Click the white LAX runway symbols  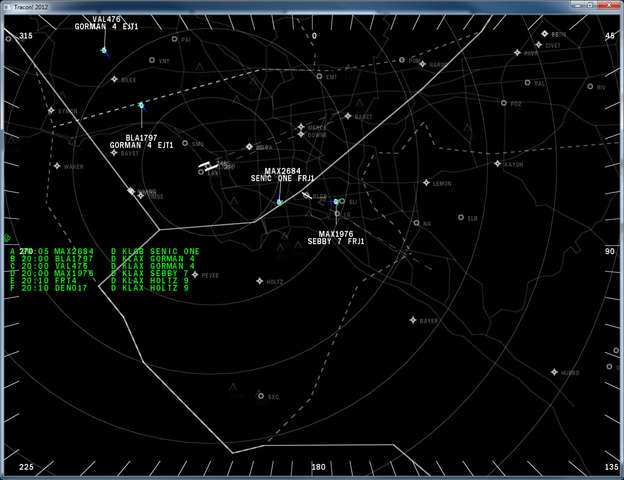pyautogui.click(x=209, y=166)
